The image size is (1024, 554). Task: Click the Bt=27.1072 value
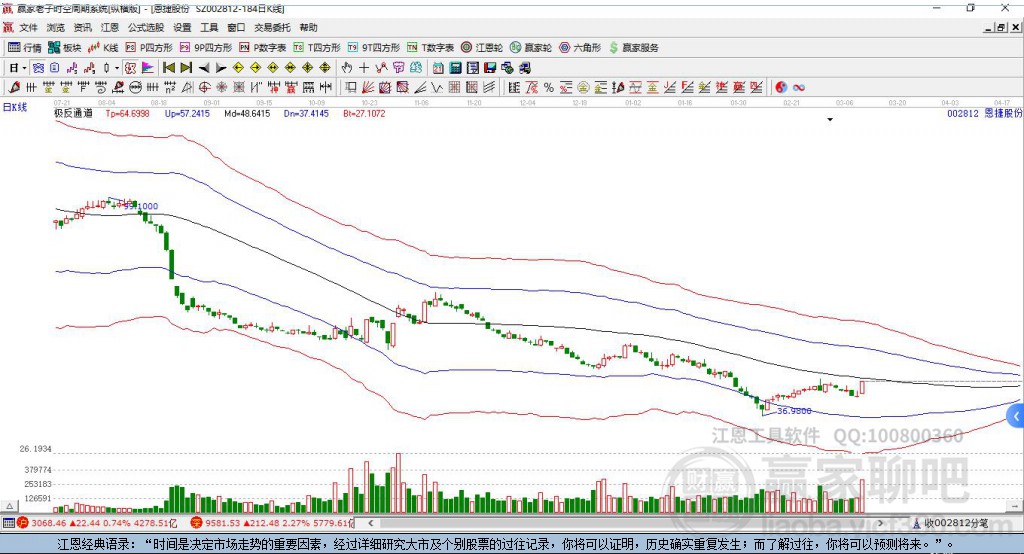pyautogui.click(x=364, y=113)
